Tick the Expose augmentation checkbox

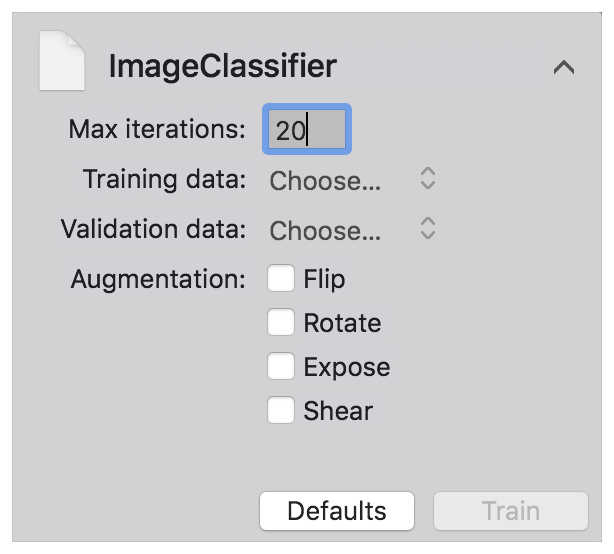pyautogui.click(x=281, y=367)
